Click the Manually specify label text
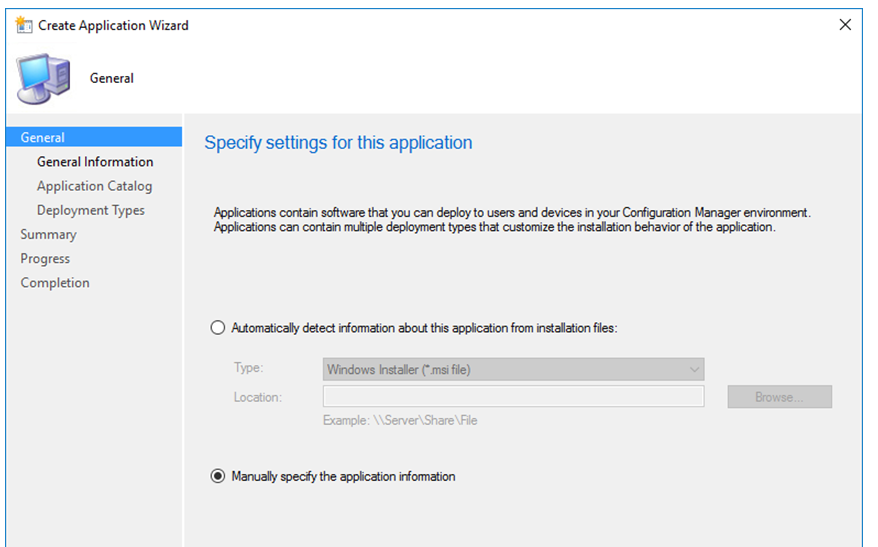Image resolution: width=878 pixels, height=547 pixels. 343,476
